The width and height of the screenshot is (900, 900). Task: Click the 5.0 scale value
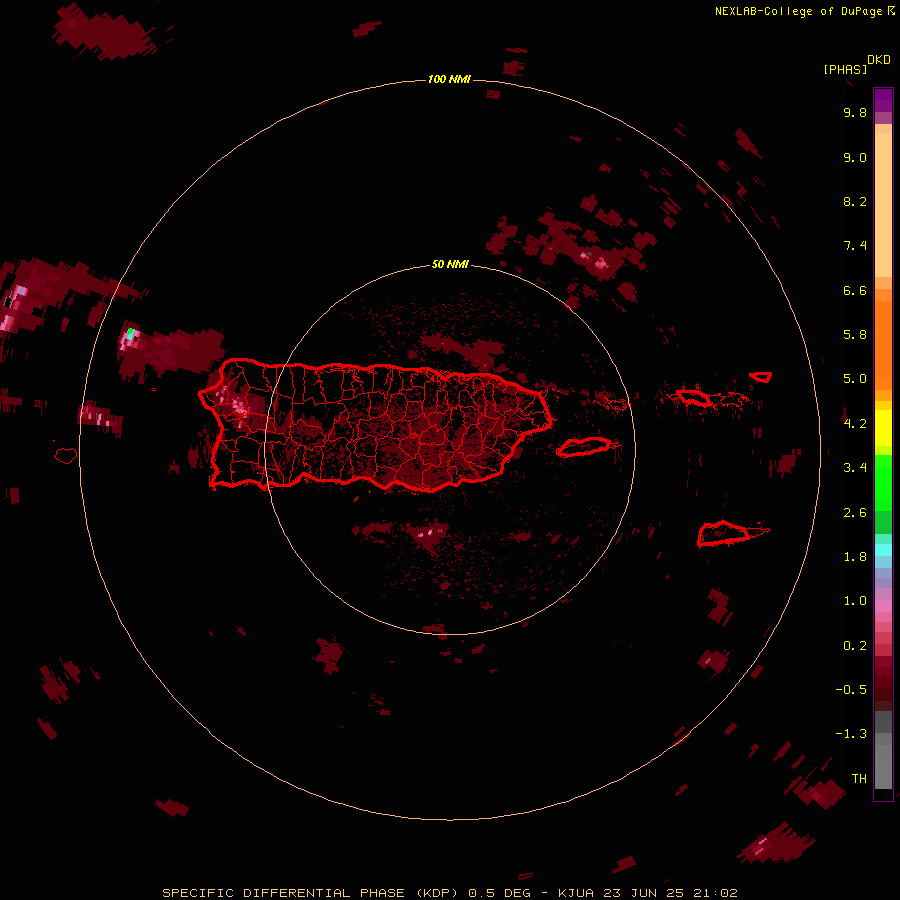[855, 379]
